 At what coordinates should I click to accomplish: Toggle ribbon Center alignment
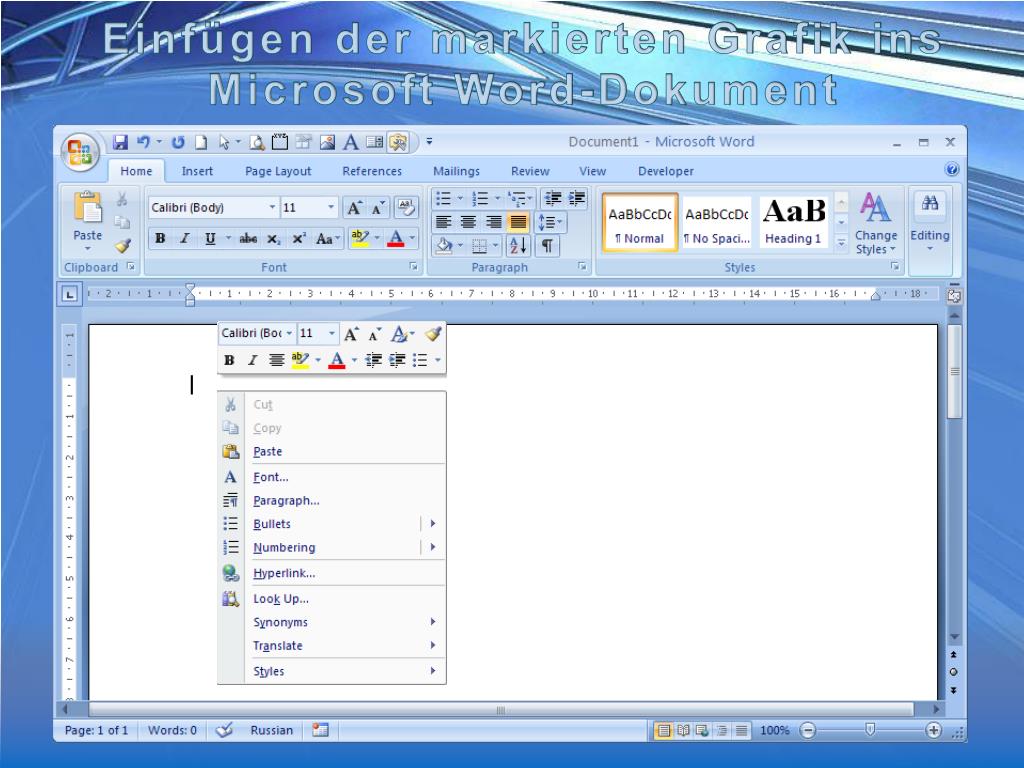click(468, 222)
